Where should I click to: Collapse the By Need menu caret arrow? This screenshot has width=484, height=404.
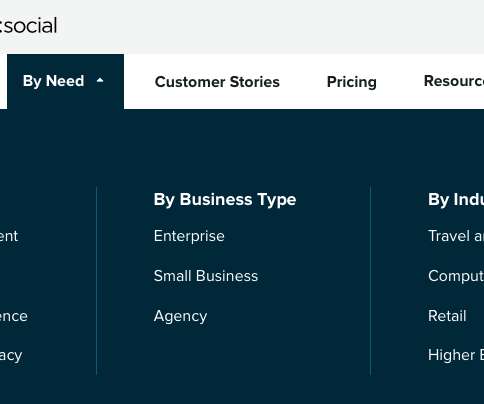pyautogui.click(x=100, y=80)
